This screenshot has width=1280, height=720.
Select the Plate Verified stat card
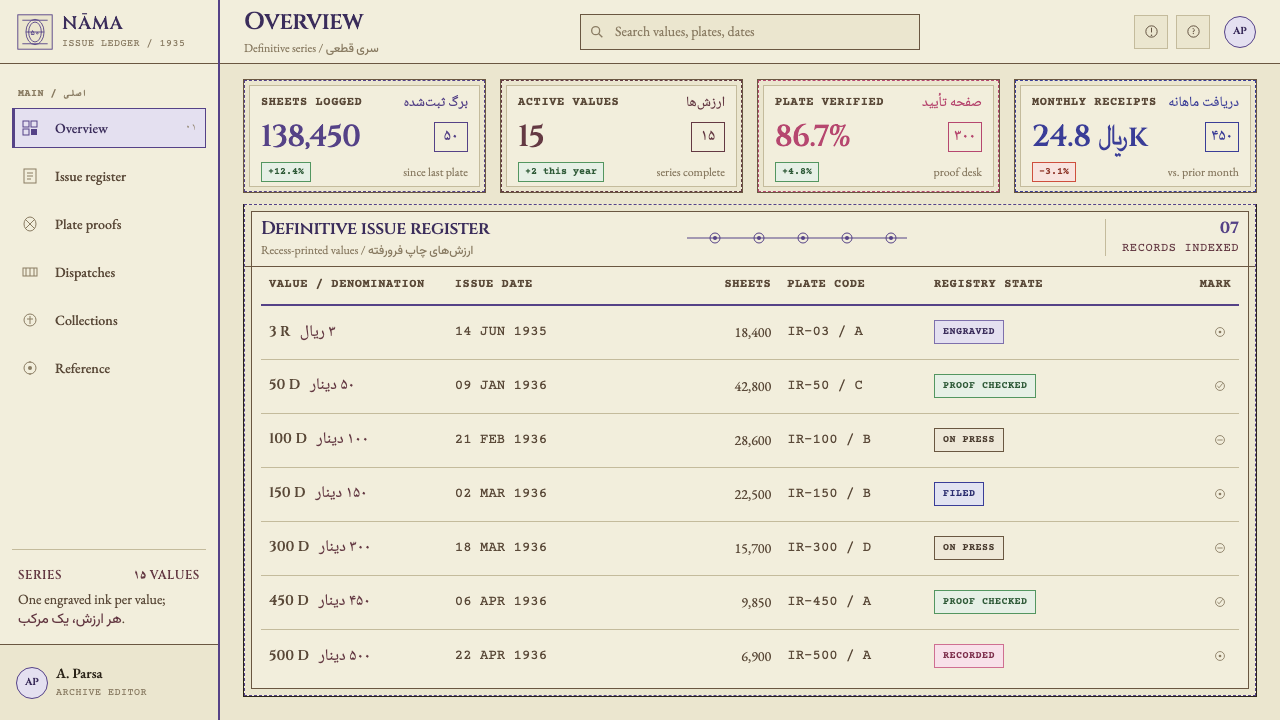(878, 136)
